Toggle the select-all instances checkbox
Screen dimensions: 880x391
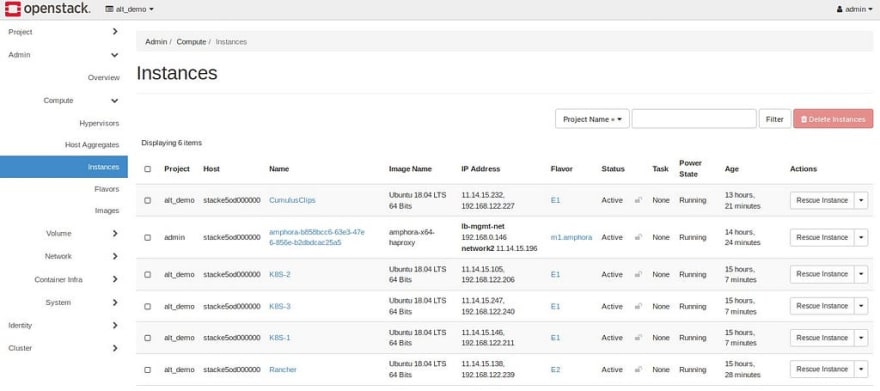pyautogui.click(x=148, y=169)
